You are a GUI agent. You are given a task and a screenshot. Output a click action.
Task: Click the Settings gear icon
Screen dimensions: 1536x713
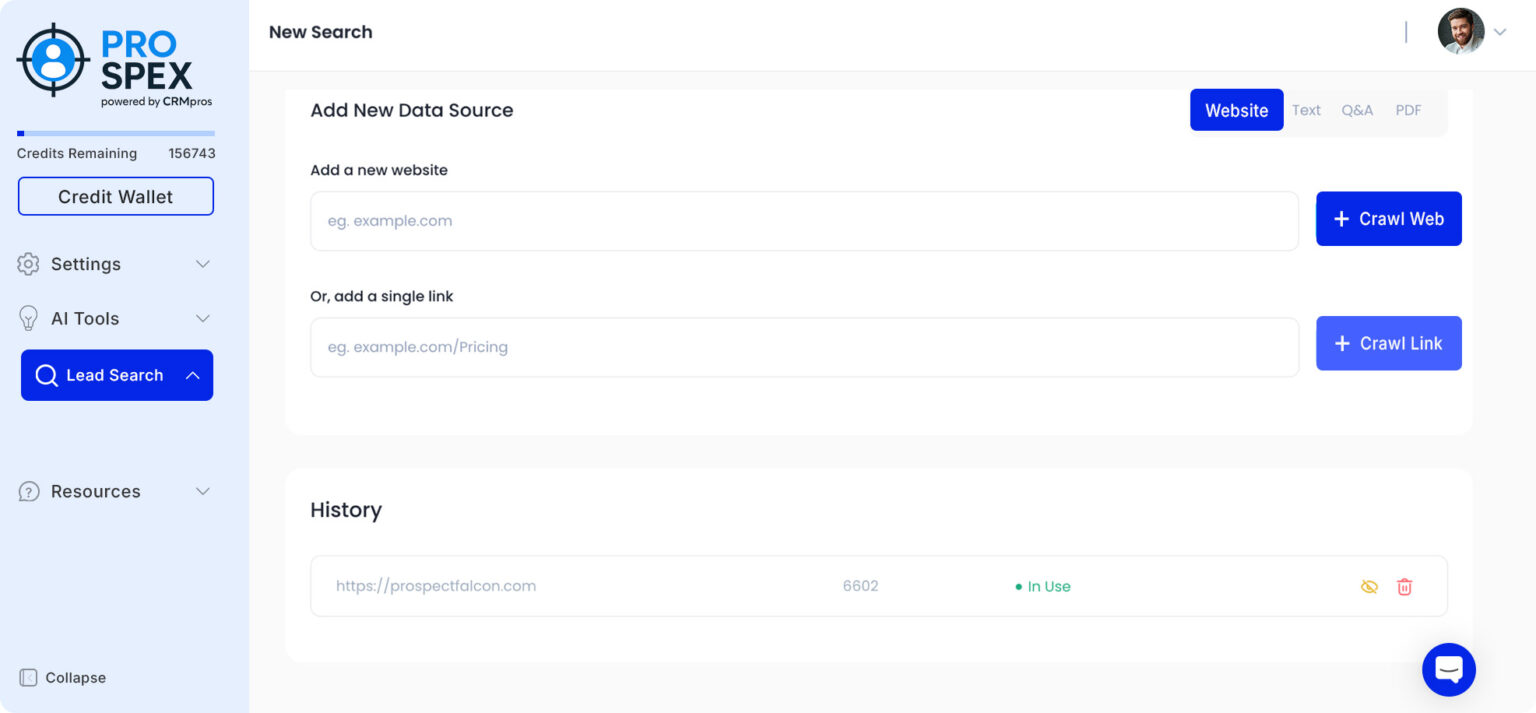pos(28,264)
